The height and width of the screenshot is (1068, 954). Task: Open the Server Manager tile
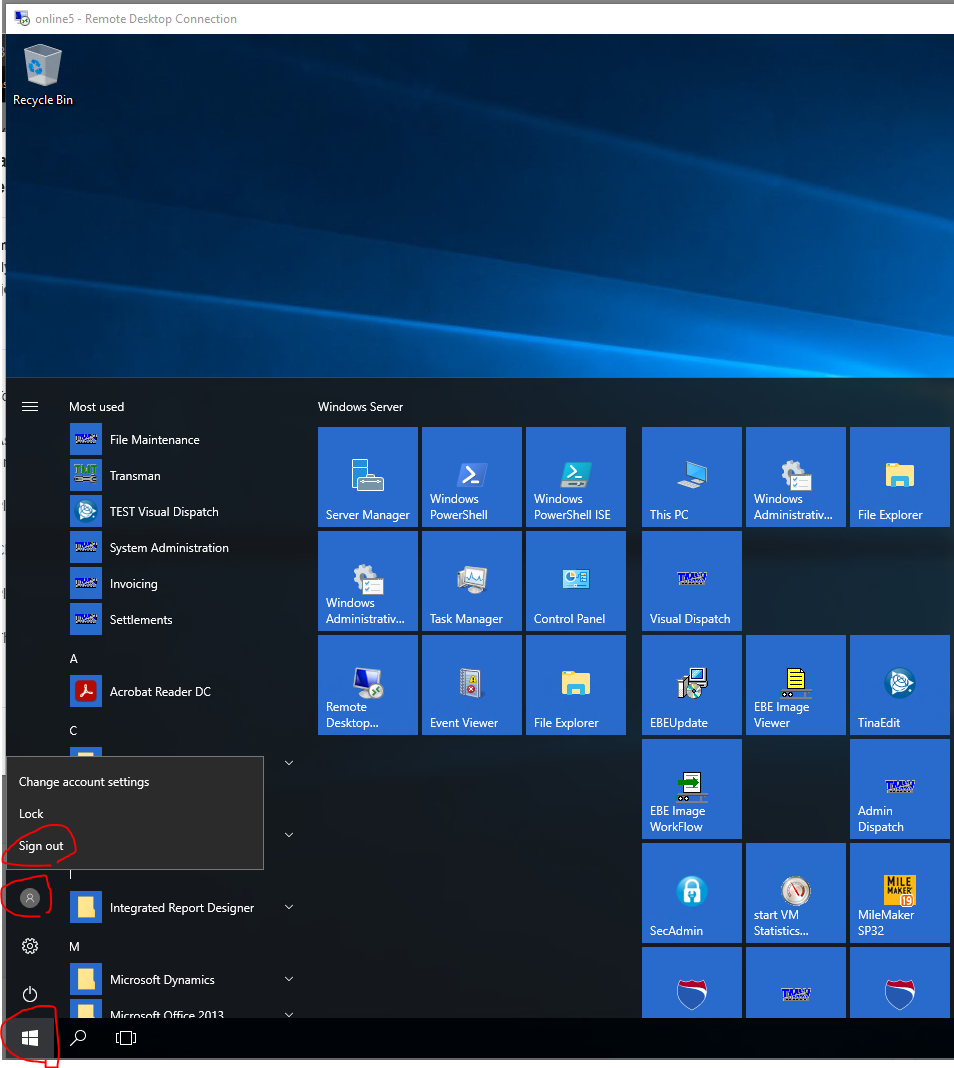coord(368,477)
